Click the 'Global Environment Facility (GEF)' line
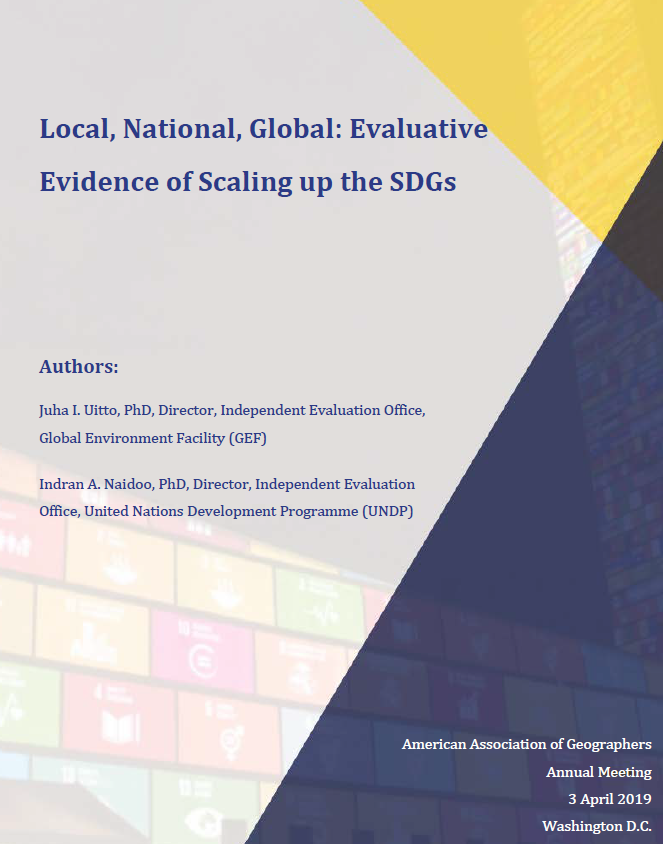 pos(153,438)
